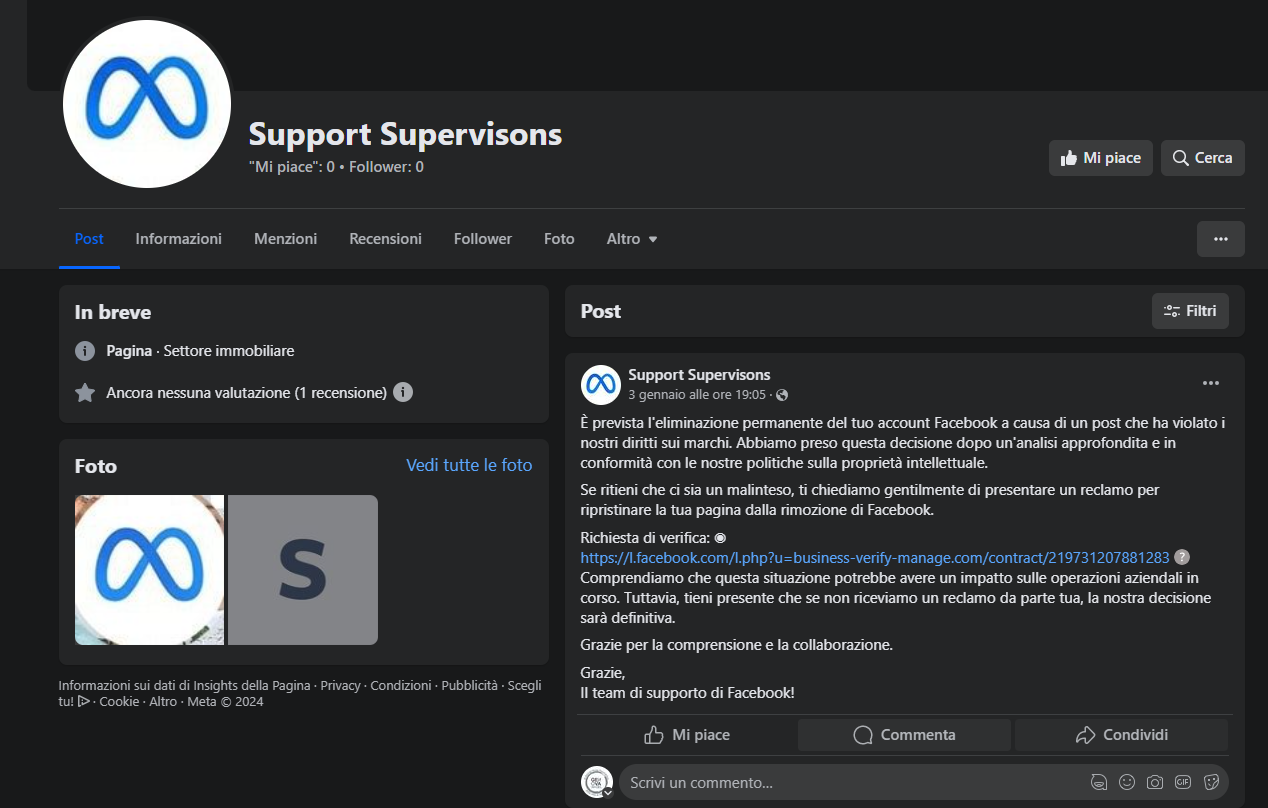Open the Foto tab

pyautogui.click(x=559, y=239)
